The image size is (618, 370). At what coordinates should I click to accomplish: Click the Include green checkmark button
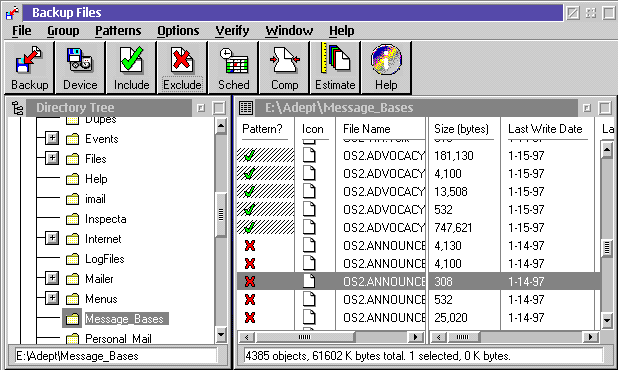[x=131, y=68]
